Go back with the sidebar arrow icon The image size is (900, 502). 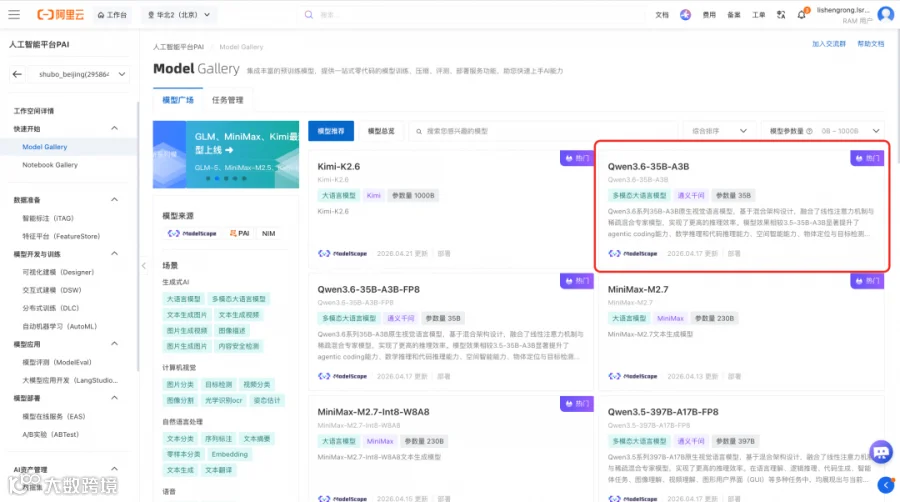click(17, 74)
